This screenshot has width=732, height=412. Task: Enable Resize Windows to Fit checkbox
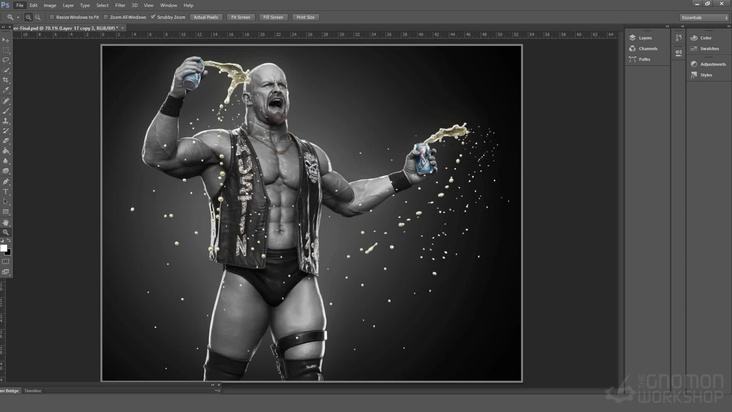(x=52, y=17)
